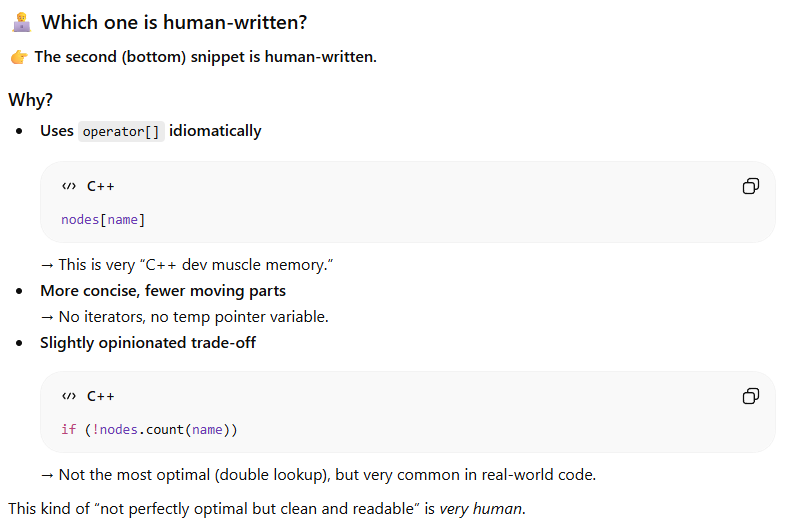Click the nodes[name] code line
The width and height of the screenshot is (800, 526).
coord(103,219)
